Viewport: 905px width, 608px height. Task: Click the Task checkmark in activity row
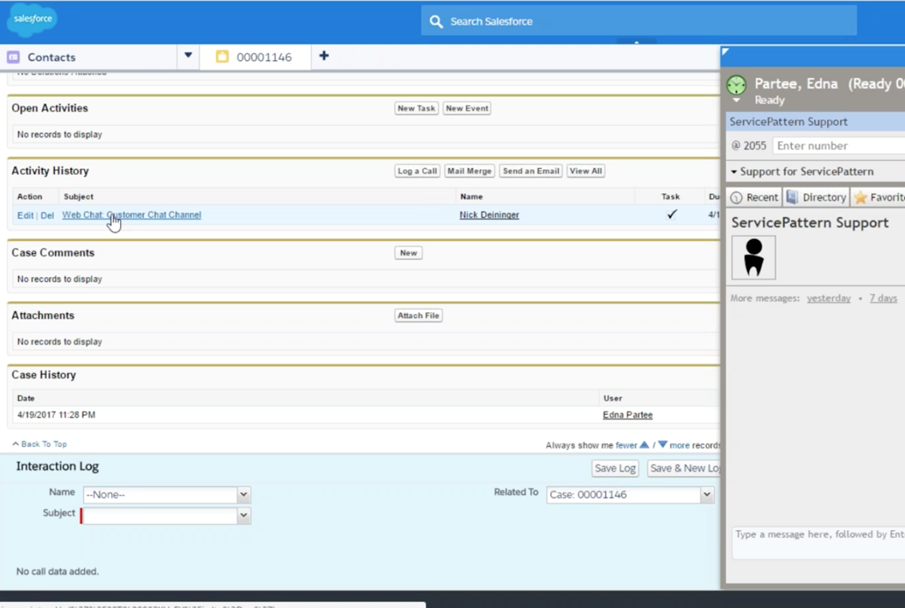click(671, 214)
